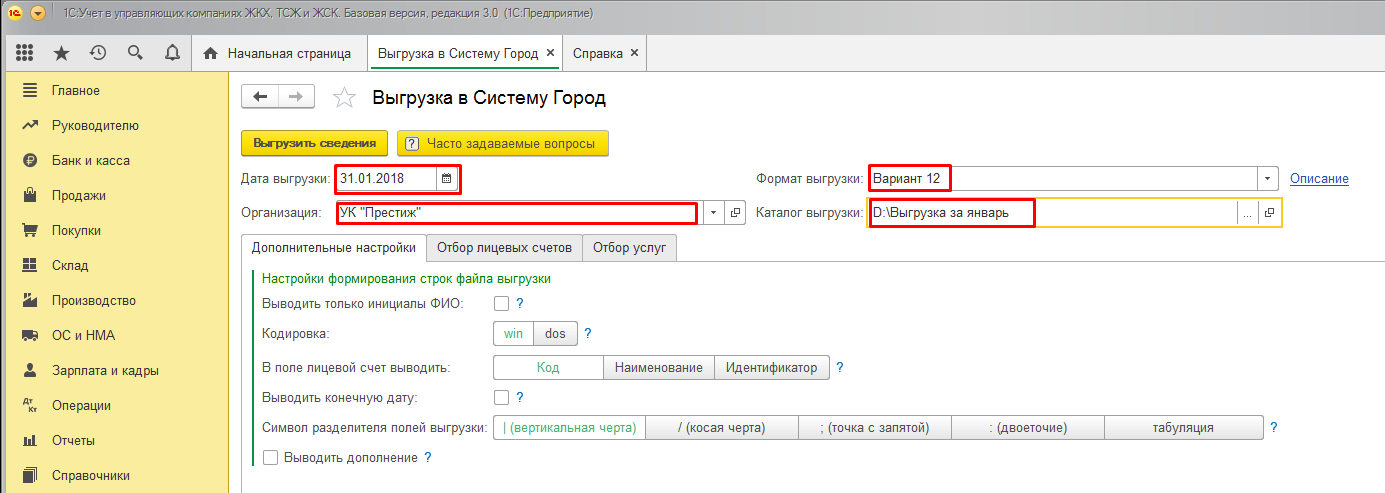Viewport: 1385px width, 493px height.
Task: Select Дополнительные настройки tab
Action: (x=334, y=248)
